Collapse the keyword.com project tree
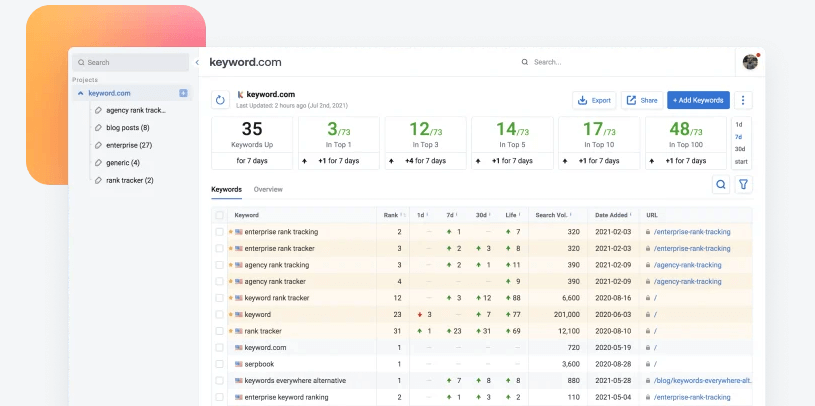815x406 pixels. [x=81, y=94]
